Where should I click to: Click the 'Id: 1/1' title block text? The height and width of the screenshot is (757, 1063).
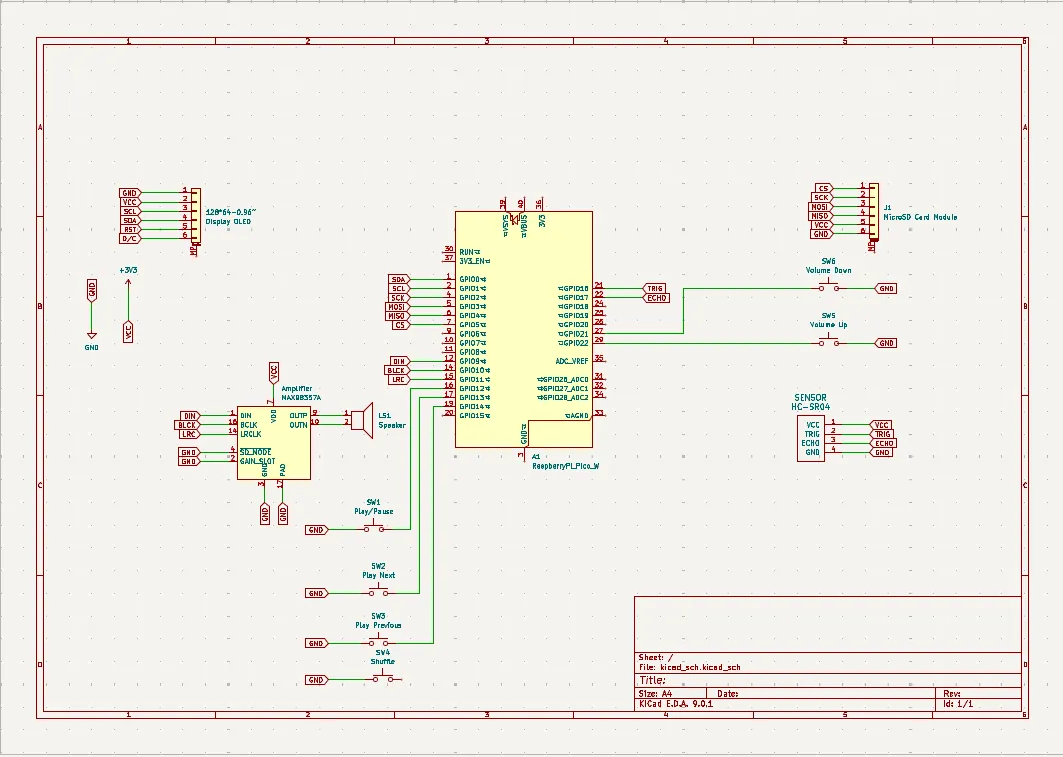(958, 703)
